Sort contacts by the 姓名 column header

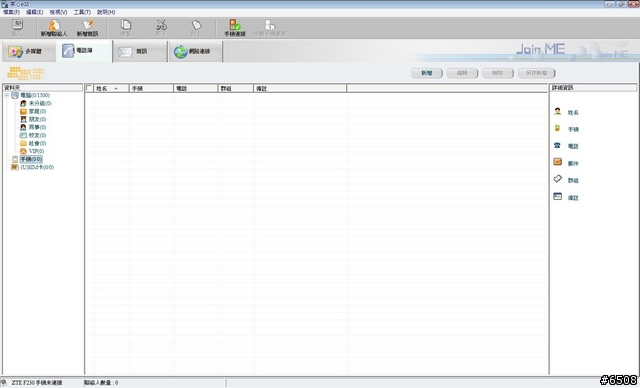tap(111, 88)
